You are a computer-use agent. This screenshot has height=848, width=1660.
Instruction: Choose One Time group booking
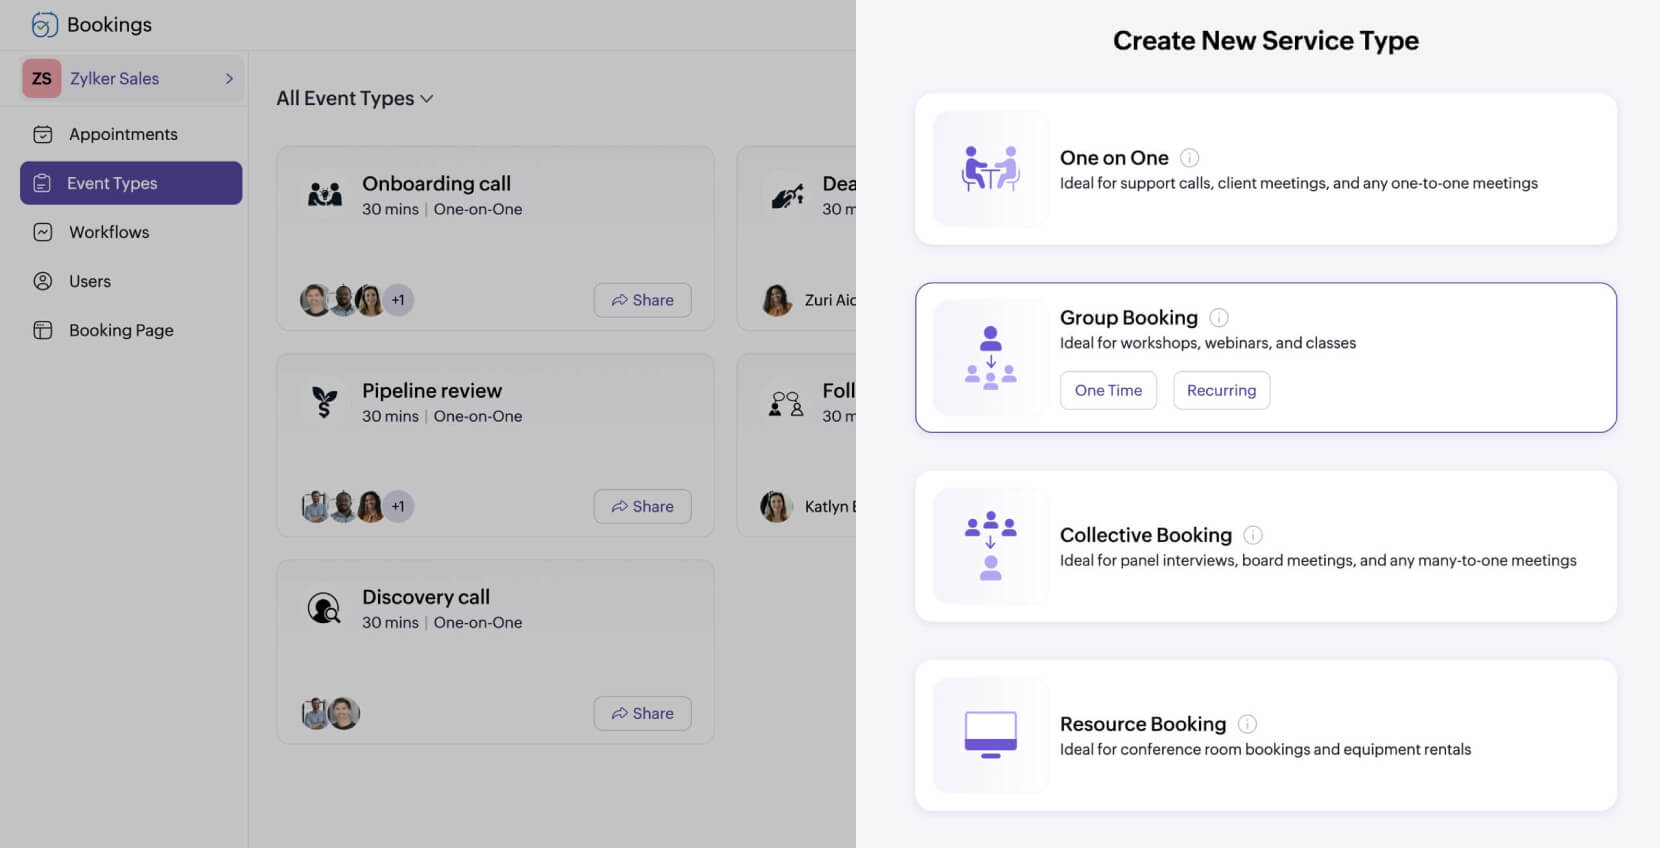pyautogui.click(x=1108, y=390)
